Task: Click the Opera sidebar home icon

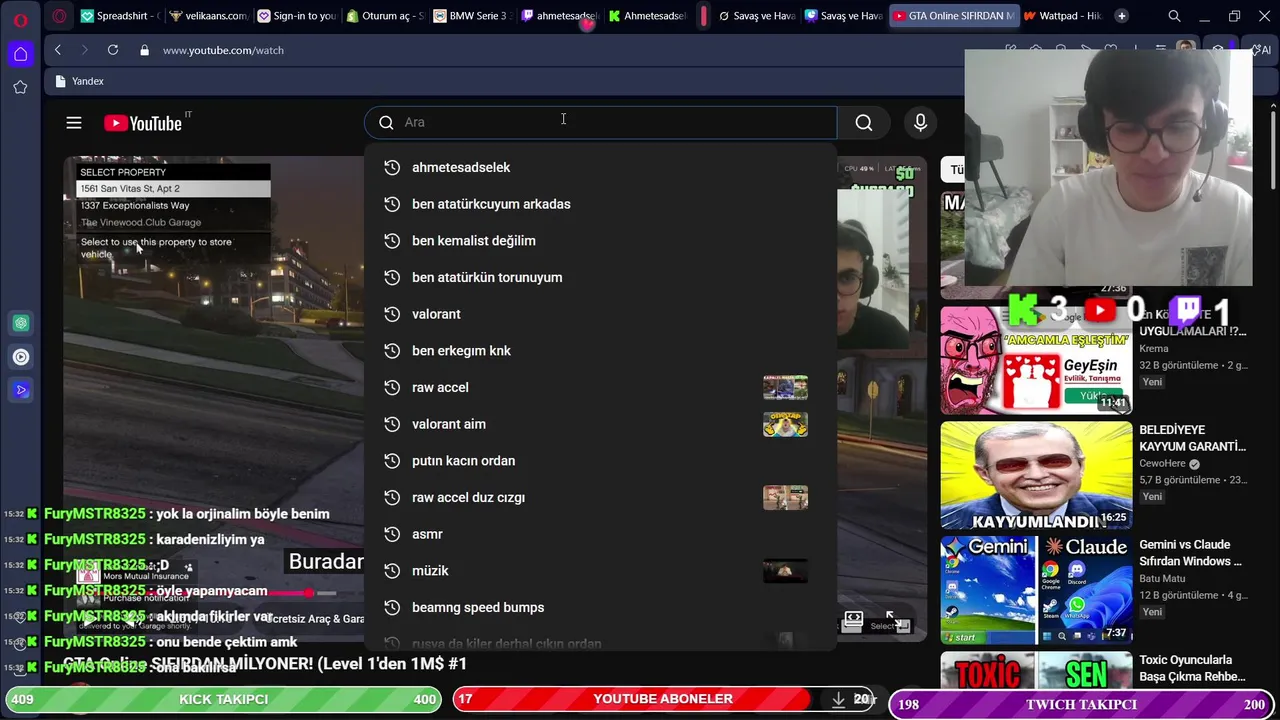Action: pos(20,54)
